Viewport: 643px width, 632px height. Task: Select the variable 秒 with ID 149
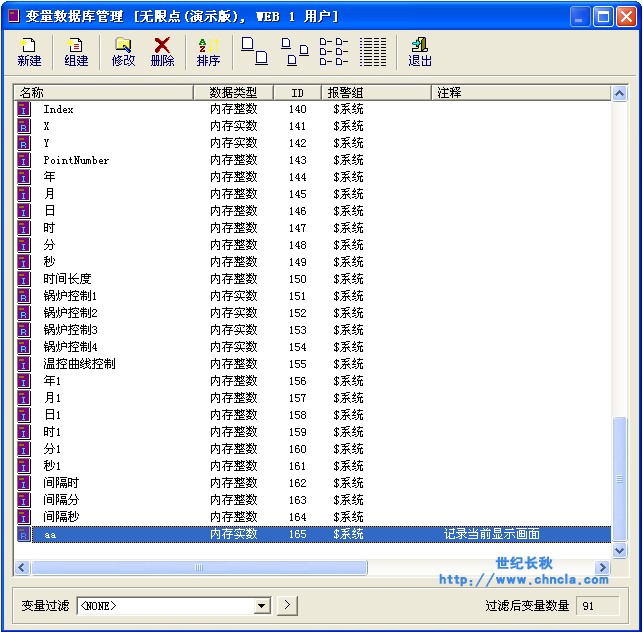click(49, 262)
